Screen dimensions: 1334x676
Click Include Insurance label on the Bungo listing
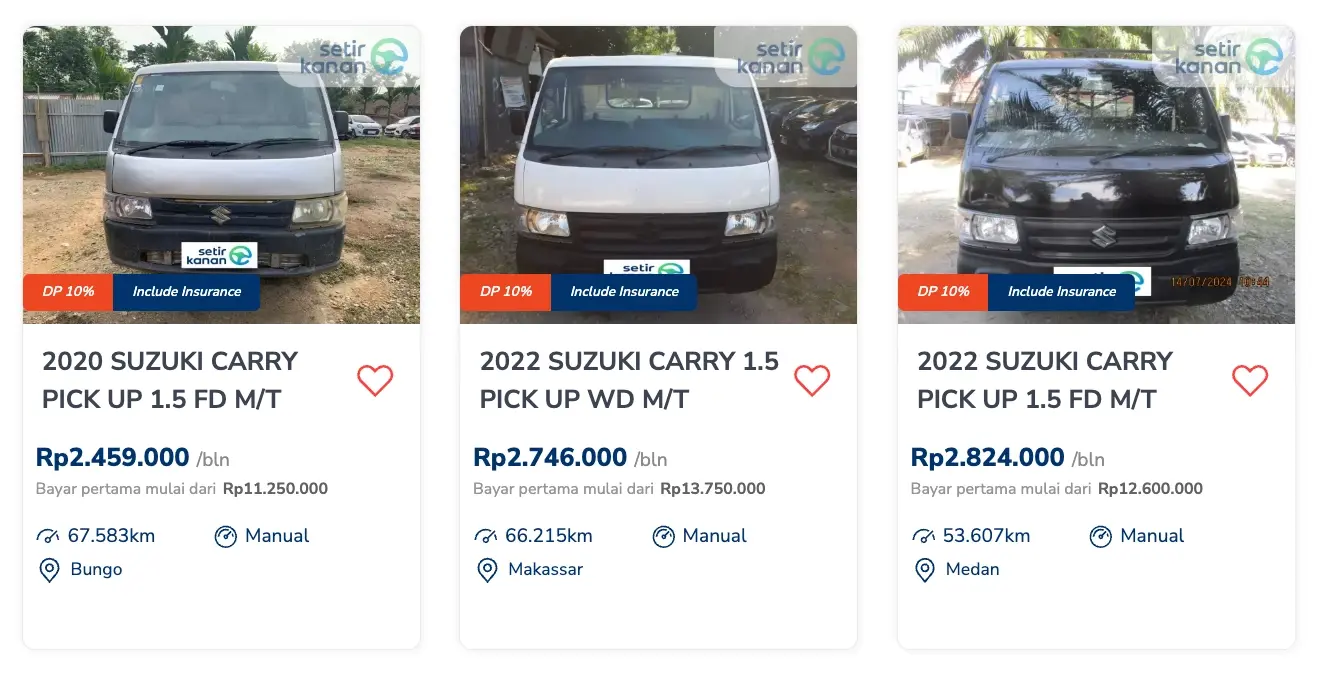point(186,292)
